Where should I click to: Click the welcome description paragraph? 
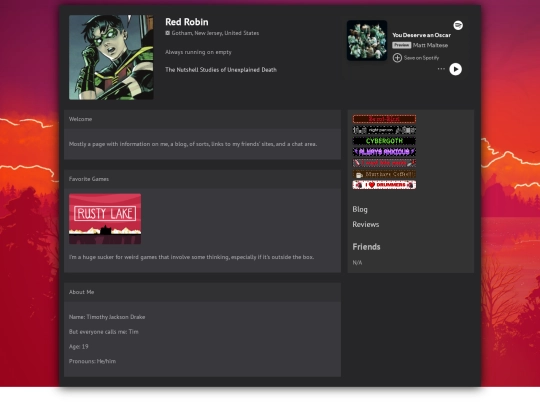coord(193,144)
